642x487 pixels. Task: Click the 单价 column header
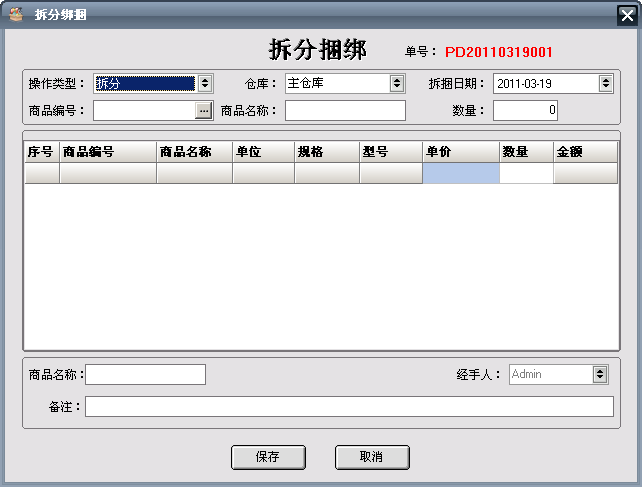pyautogui.click(x=461, y=152)
